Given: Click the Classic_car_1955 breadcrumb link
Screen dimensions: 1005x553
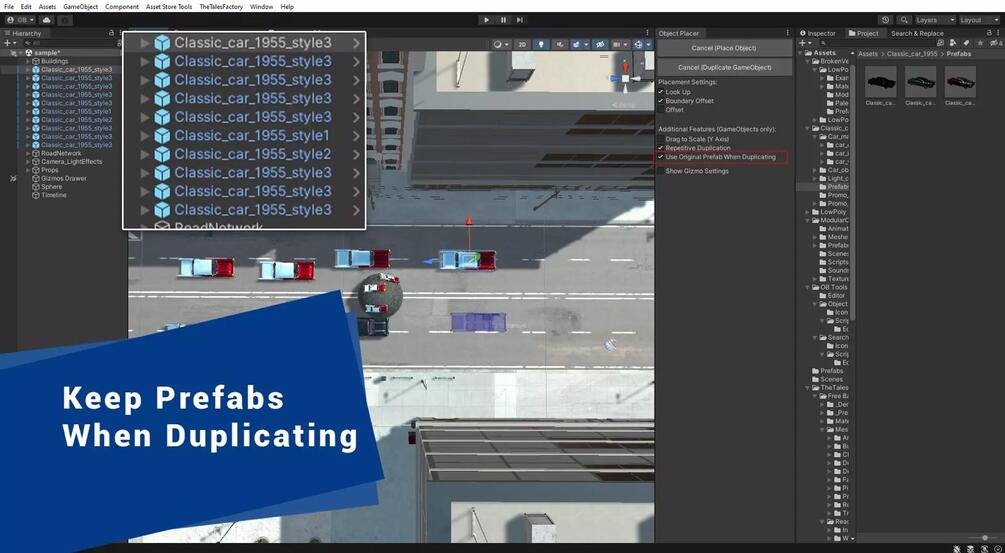Looking at the screenshot, I should click(x=911, y=54).
